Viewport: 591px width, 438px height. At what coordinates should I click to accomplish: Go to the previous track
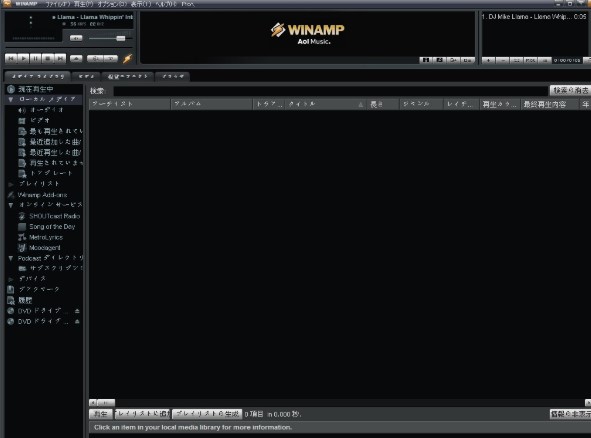pos(11,58)
